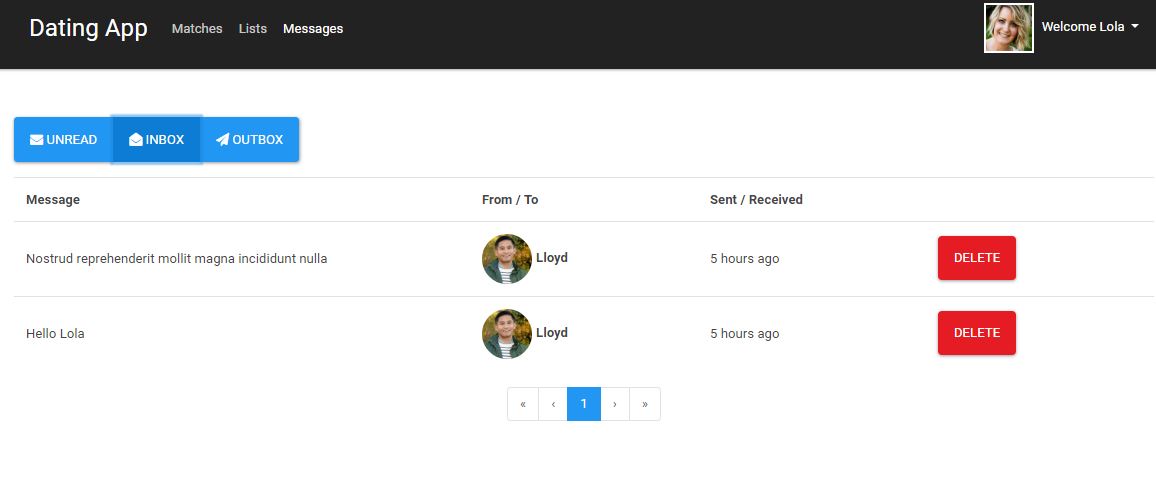1156x485 pixels.
Task: Click '5 hours ago' in the Hello Lola row
Action: 745,334
